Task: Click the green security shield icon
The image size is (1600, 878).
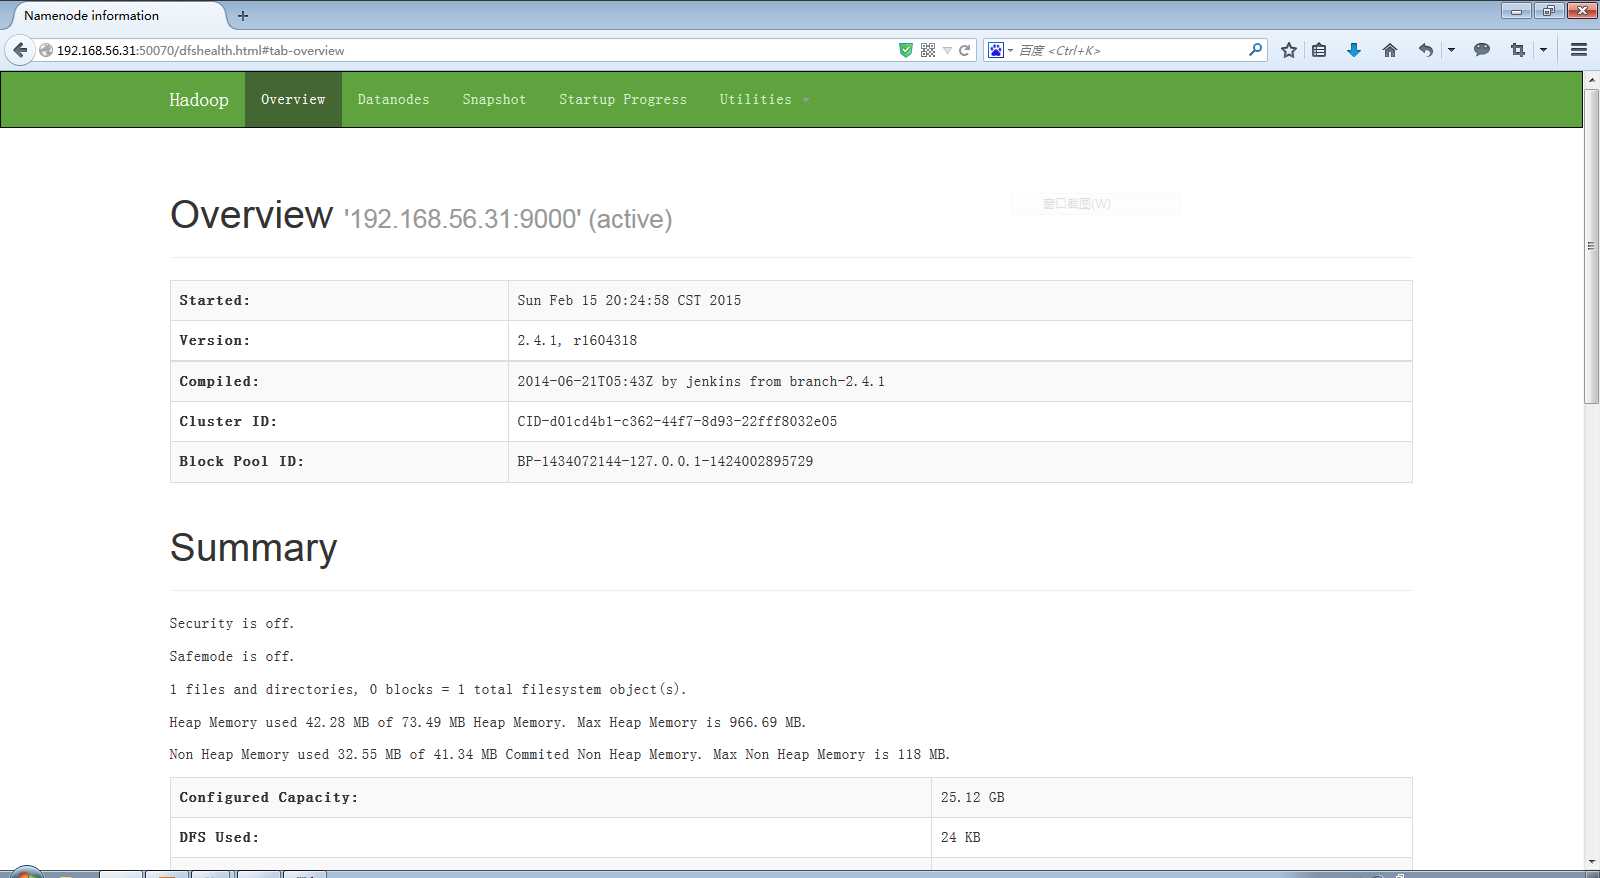Action: tap(906, 50)
